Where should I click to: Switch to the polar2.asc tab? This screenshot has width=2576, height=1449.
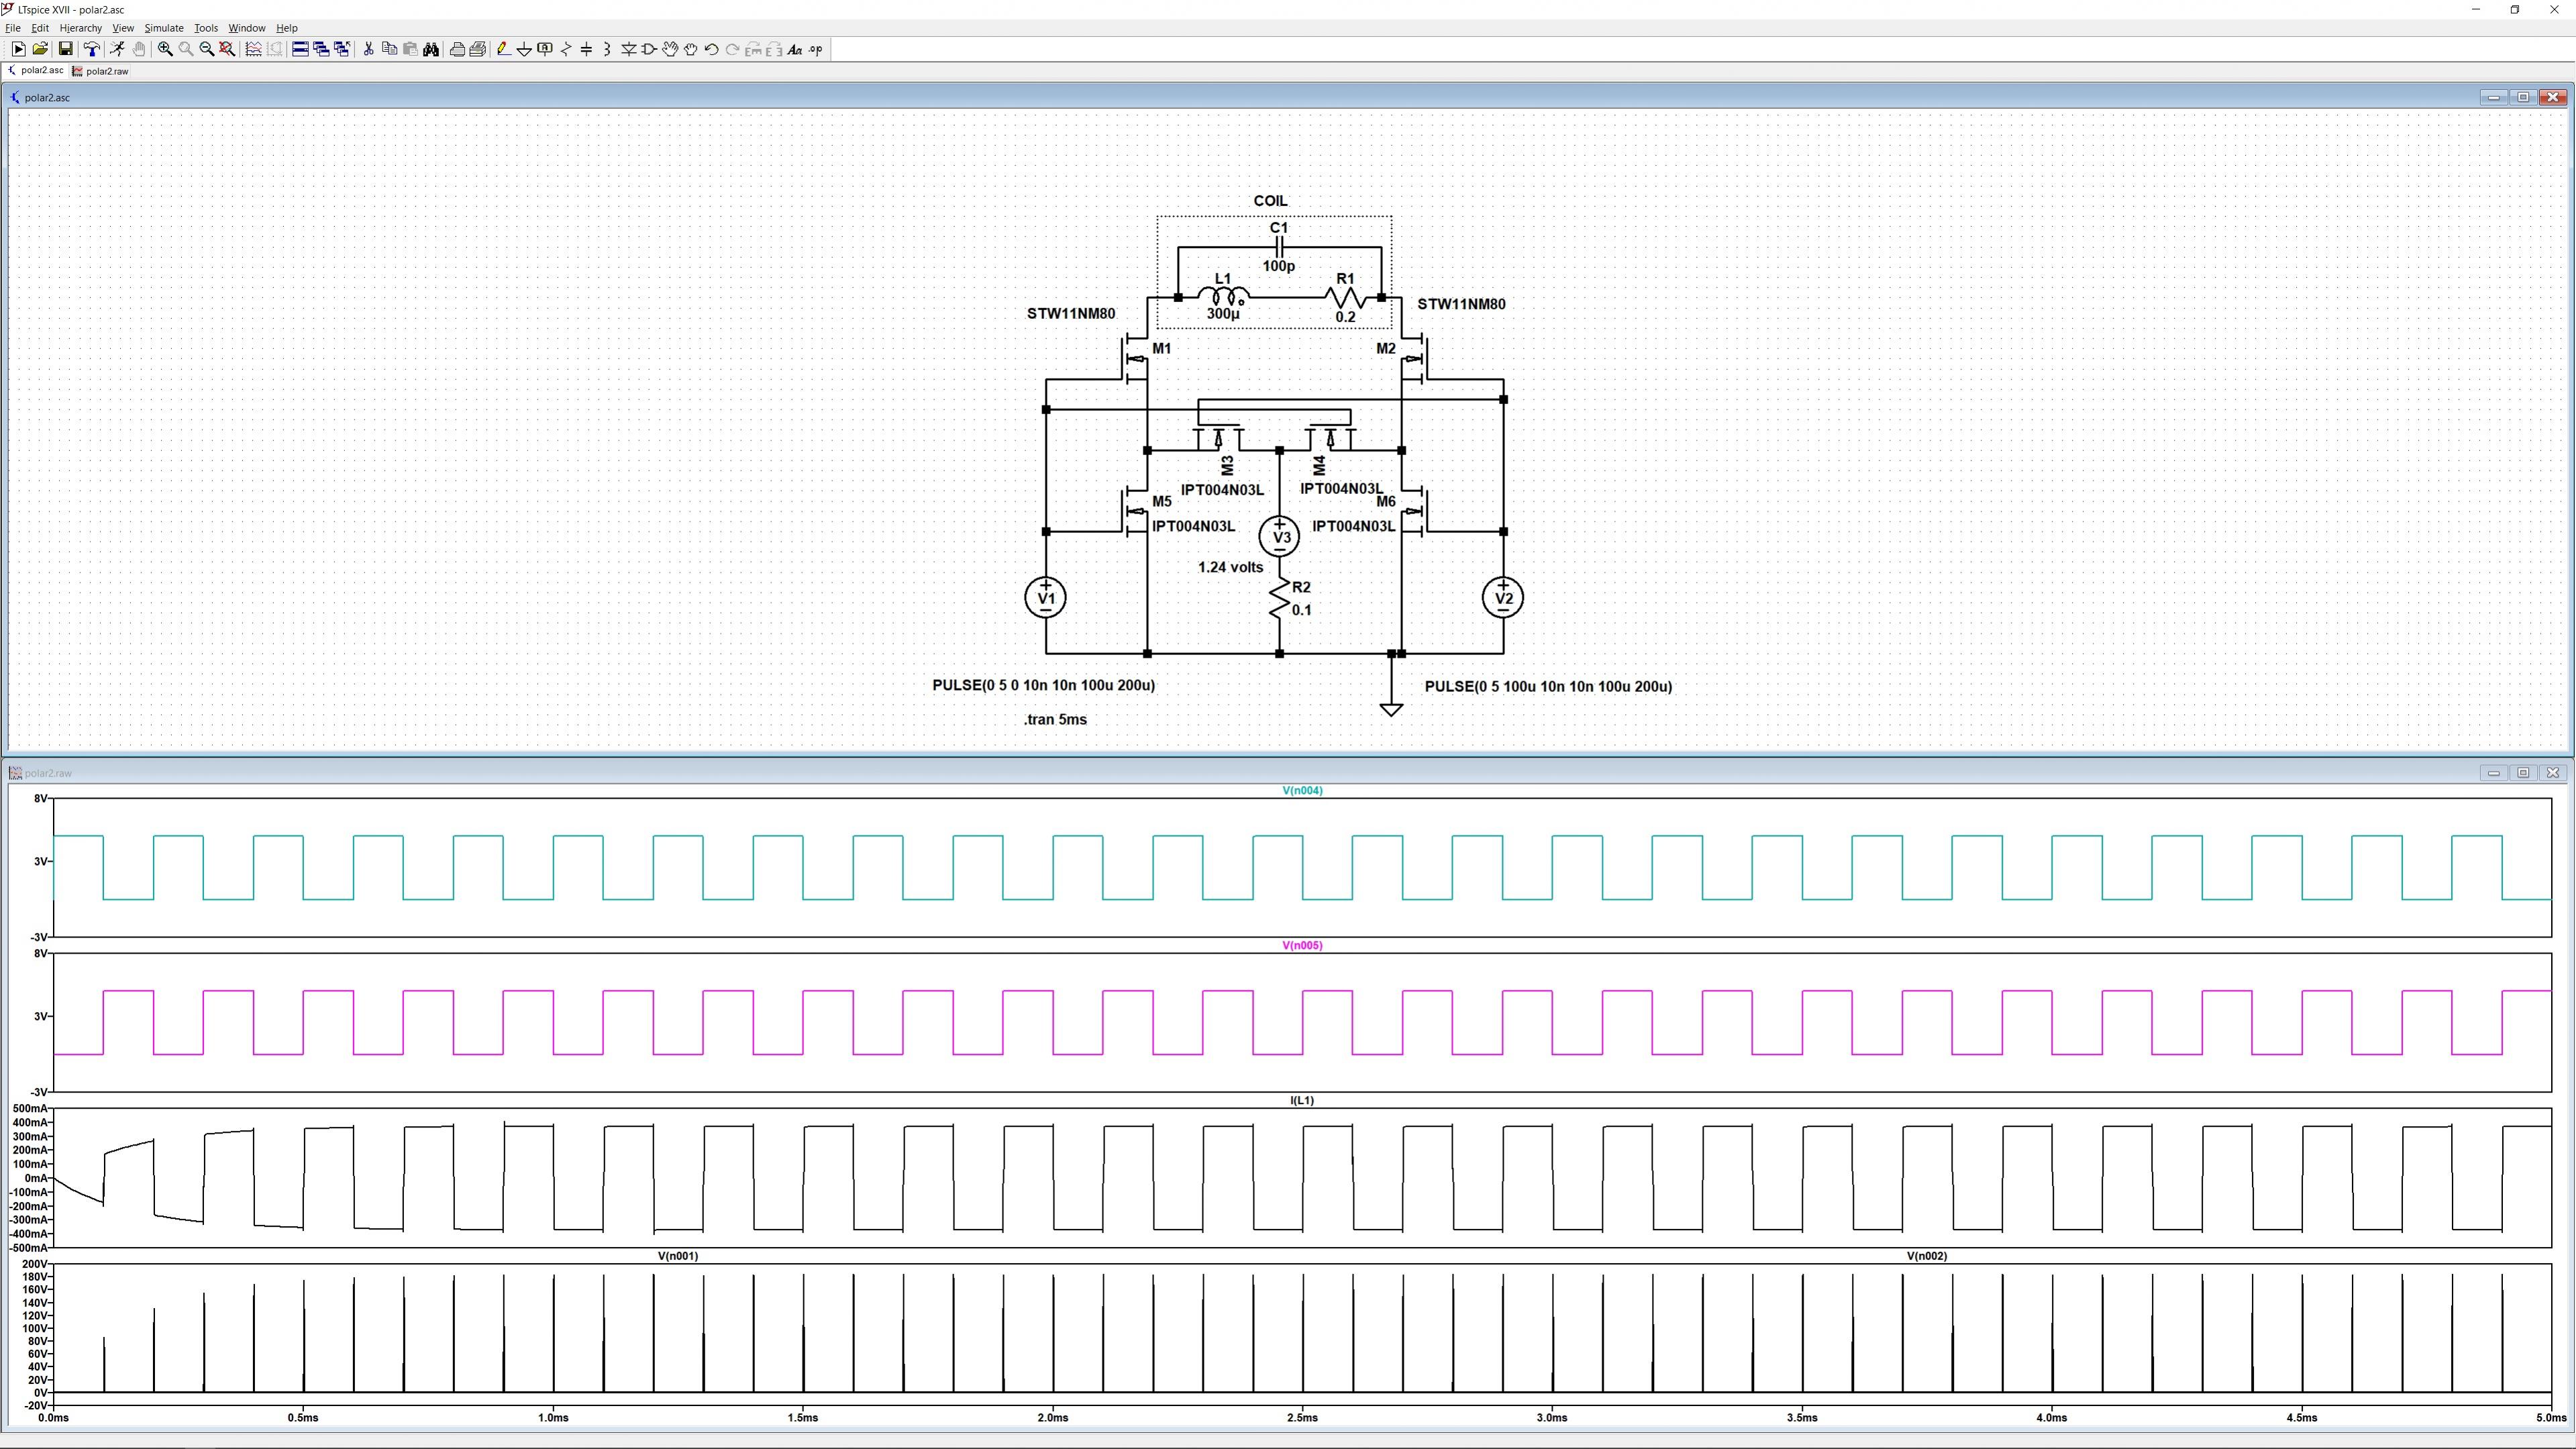(41, 71)
